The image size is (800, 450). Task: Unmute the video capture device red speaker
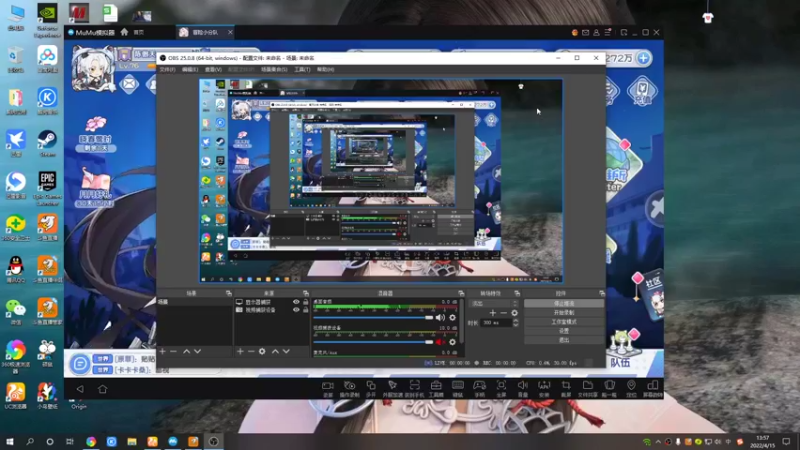pos(440,342)
